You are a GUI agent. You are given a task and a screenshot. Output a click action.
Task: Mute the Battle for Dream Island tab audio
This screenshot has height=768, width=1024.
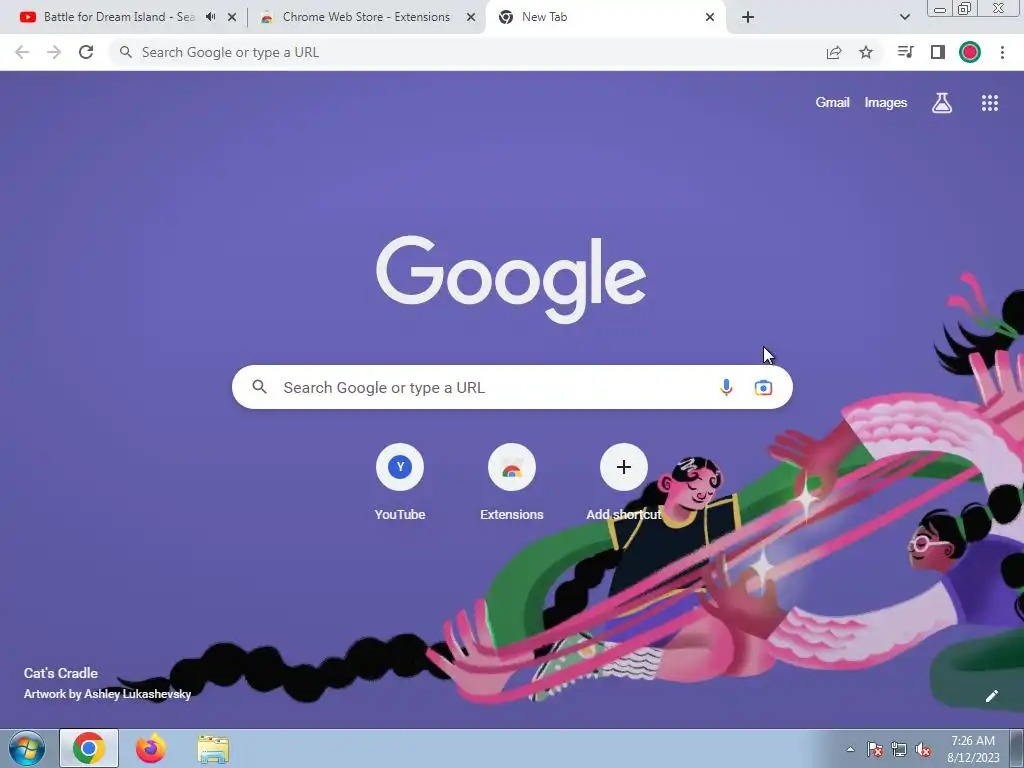210,17
